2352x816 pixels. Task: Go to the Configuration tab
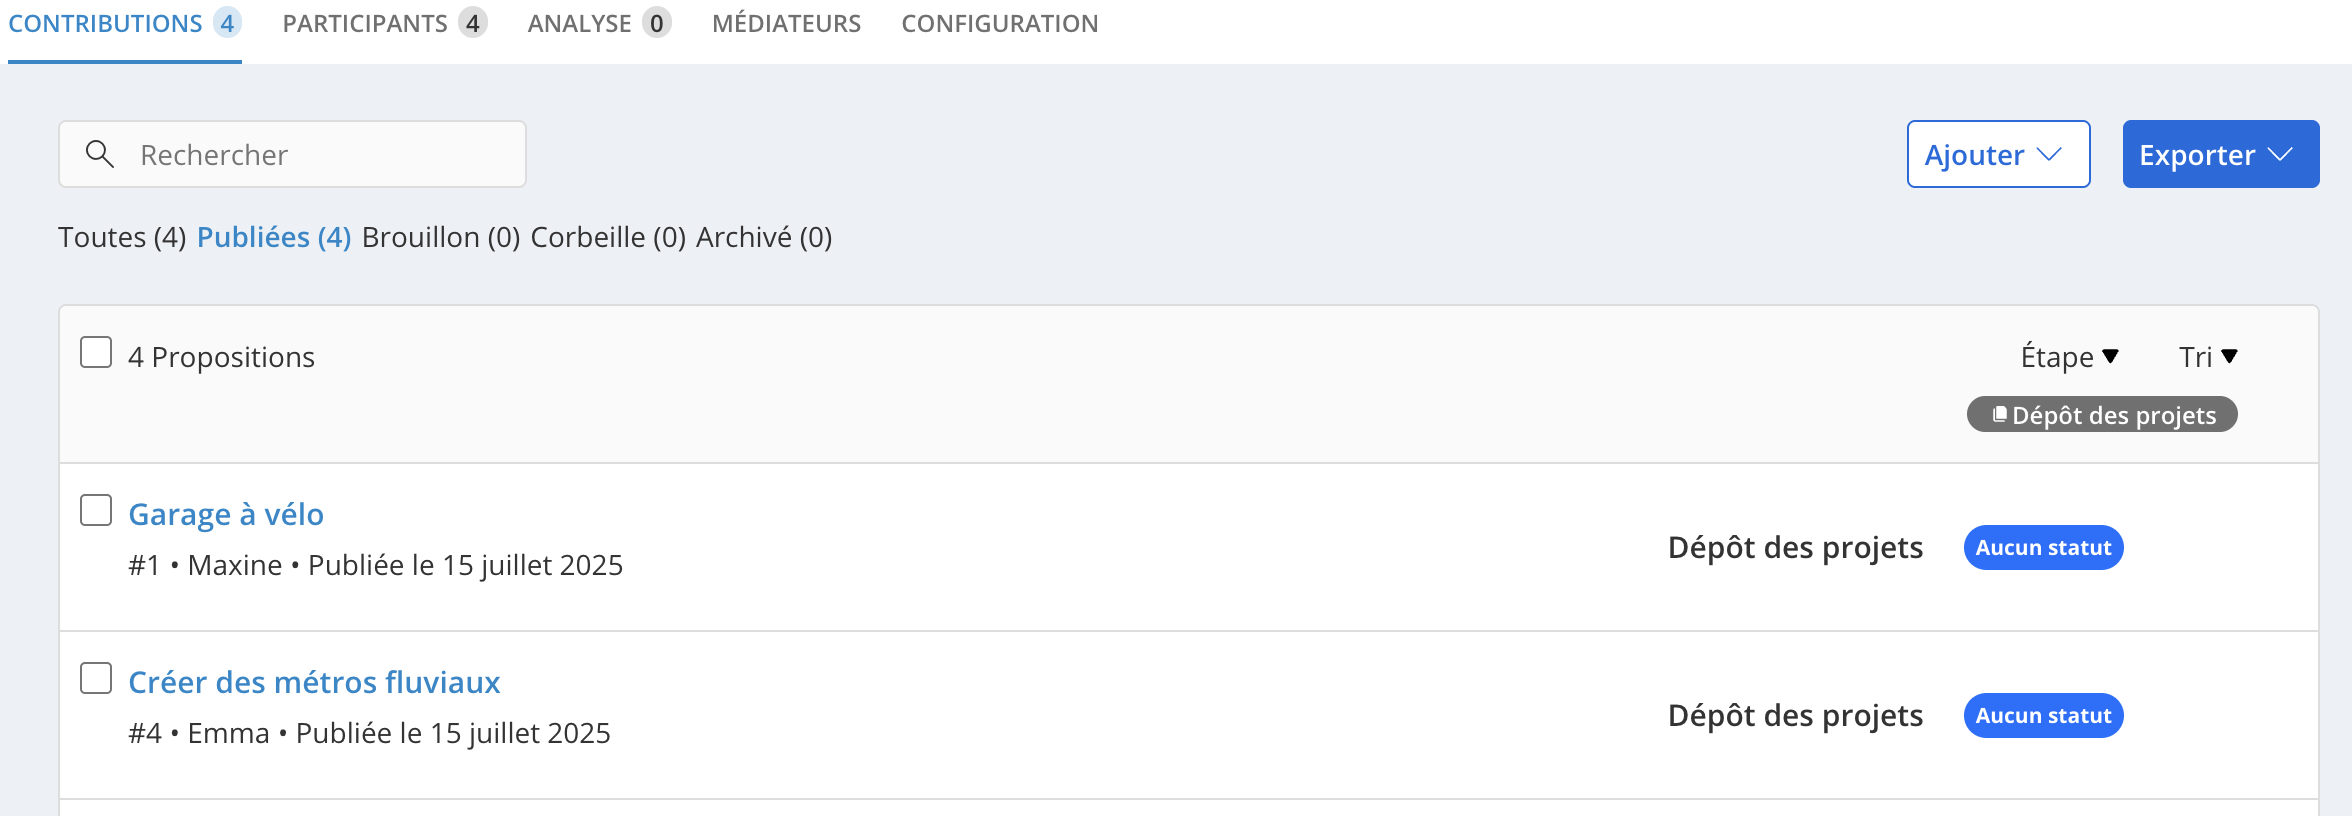pyautogui.click(x=1000, y=23)
